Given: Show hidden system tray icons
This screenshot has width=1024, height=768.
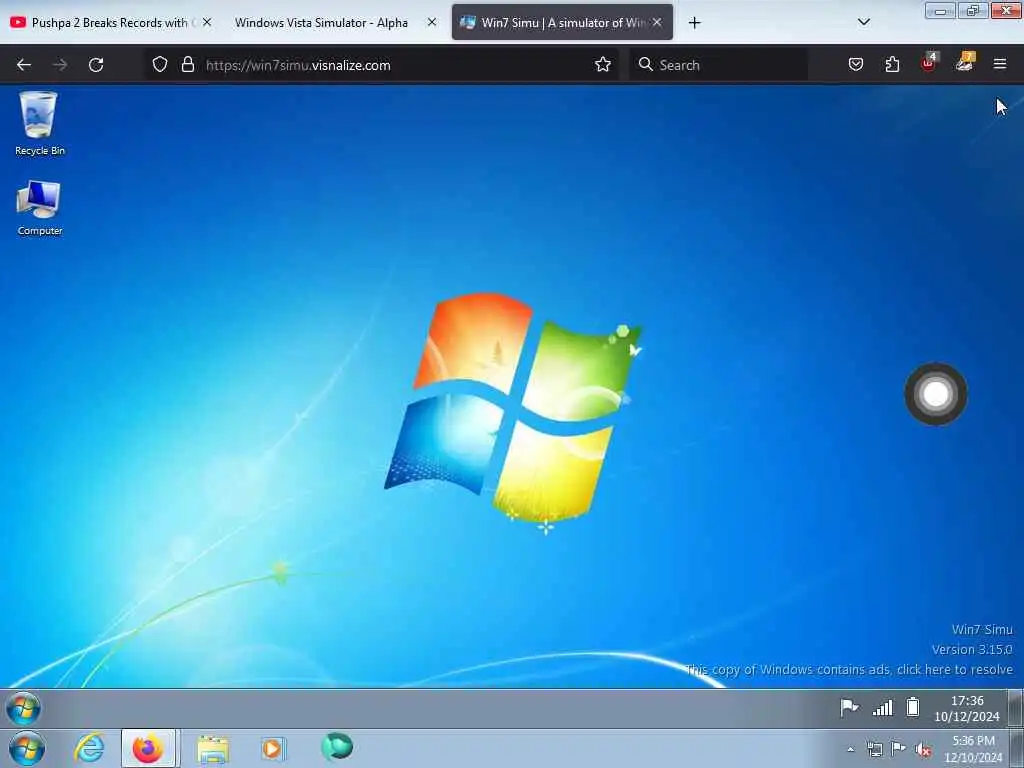Looking at the screenshot, I should pyautogui.click(x=850, y=749).
